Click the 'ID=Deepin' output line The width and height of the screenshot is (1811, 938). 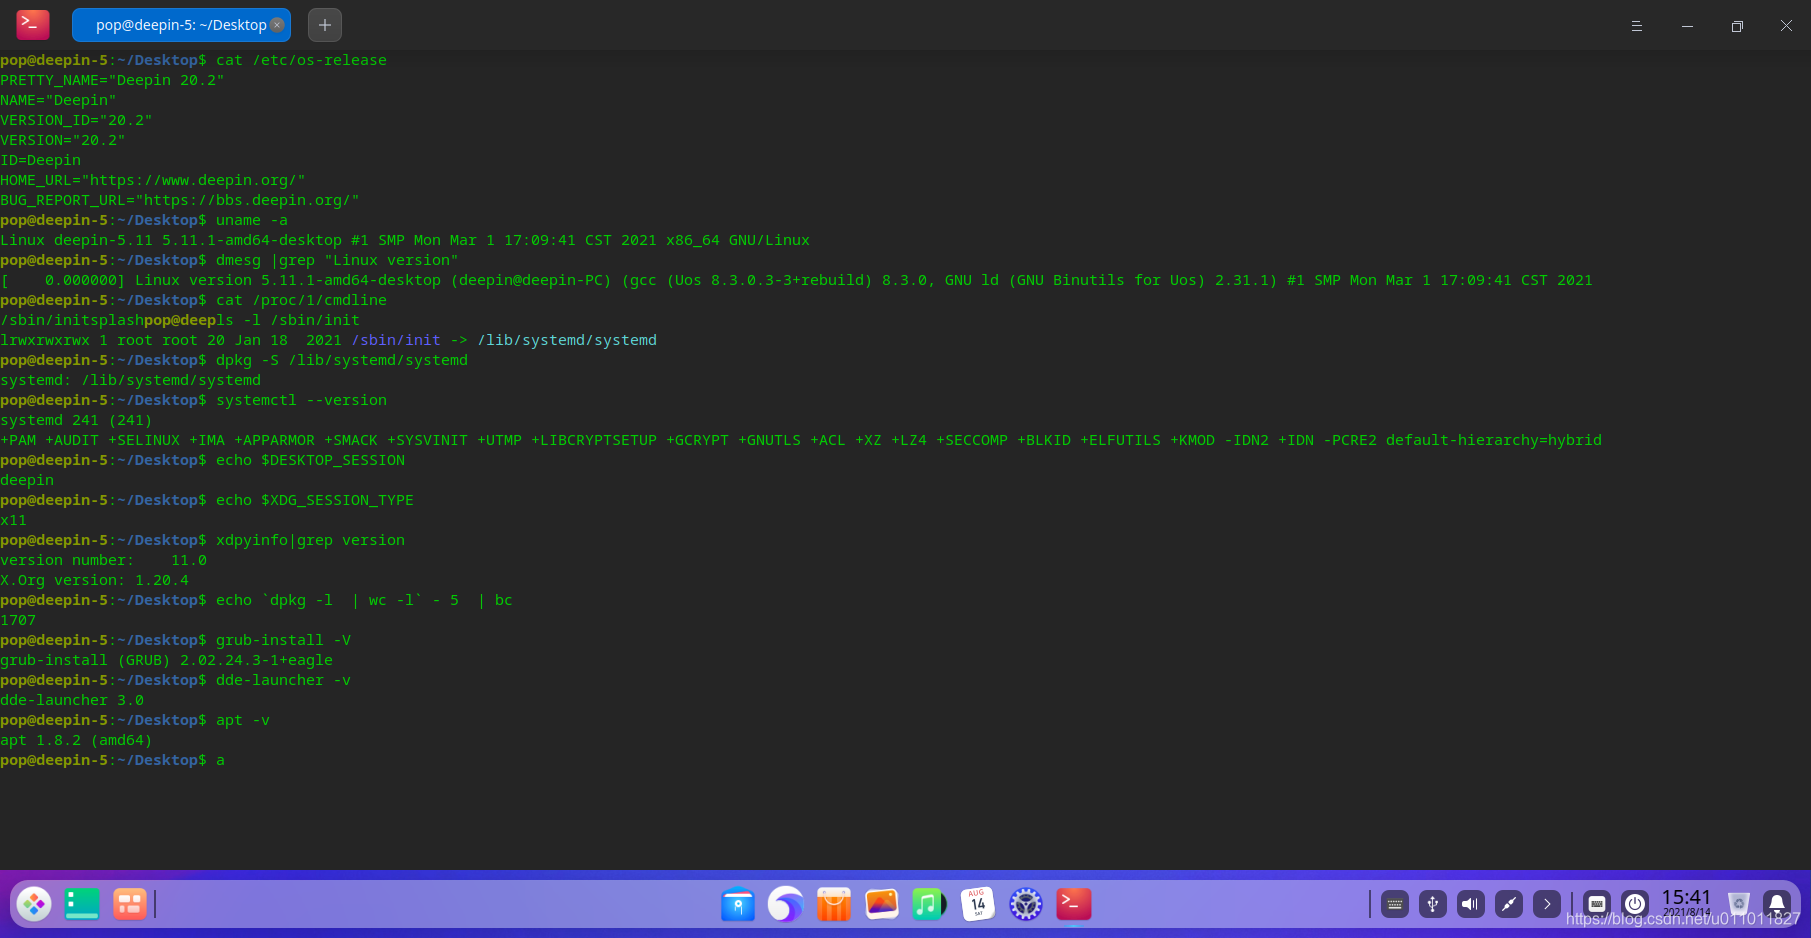click(x=40, y=160)
